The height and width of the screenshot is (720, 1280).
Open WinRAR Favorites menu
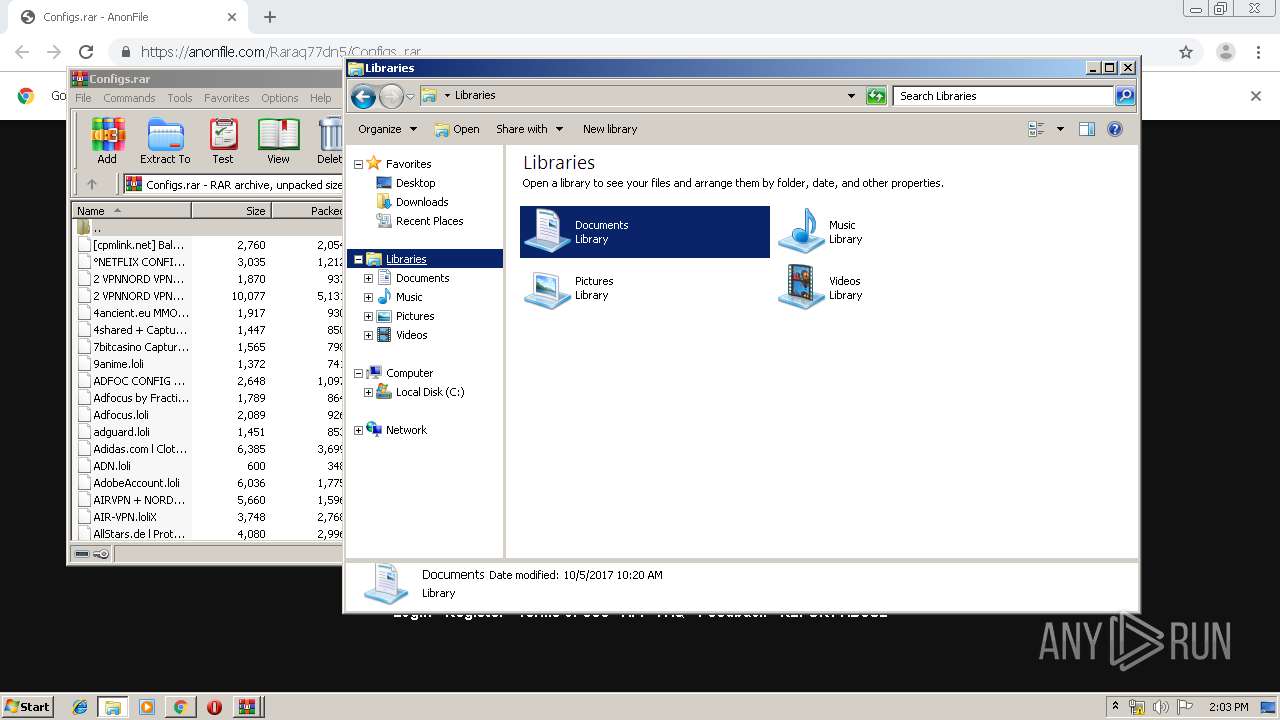click(x=227, y=98)
